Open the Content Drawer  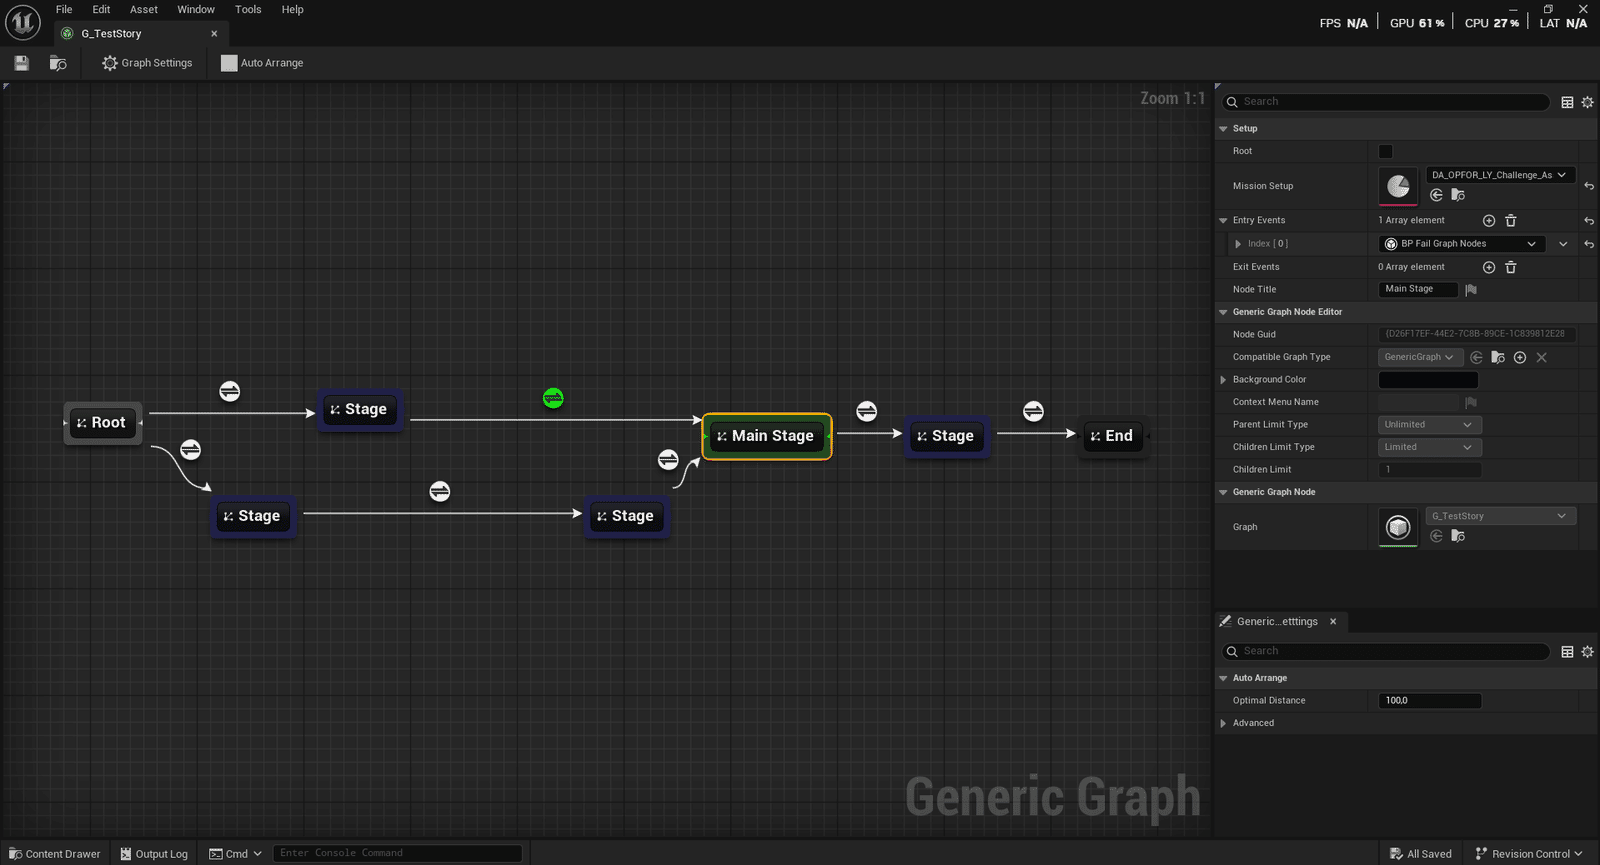(55, 854)
